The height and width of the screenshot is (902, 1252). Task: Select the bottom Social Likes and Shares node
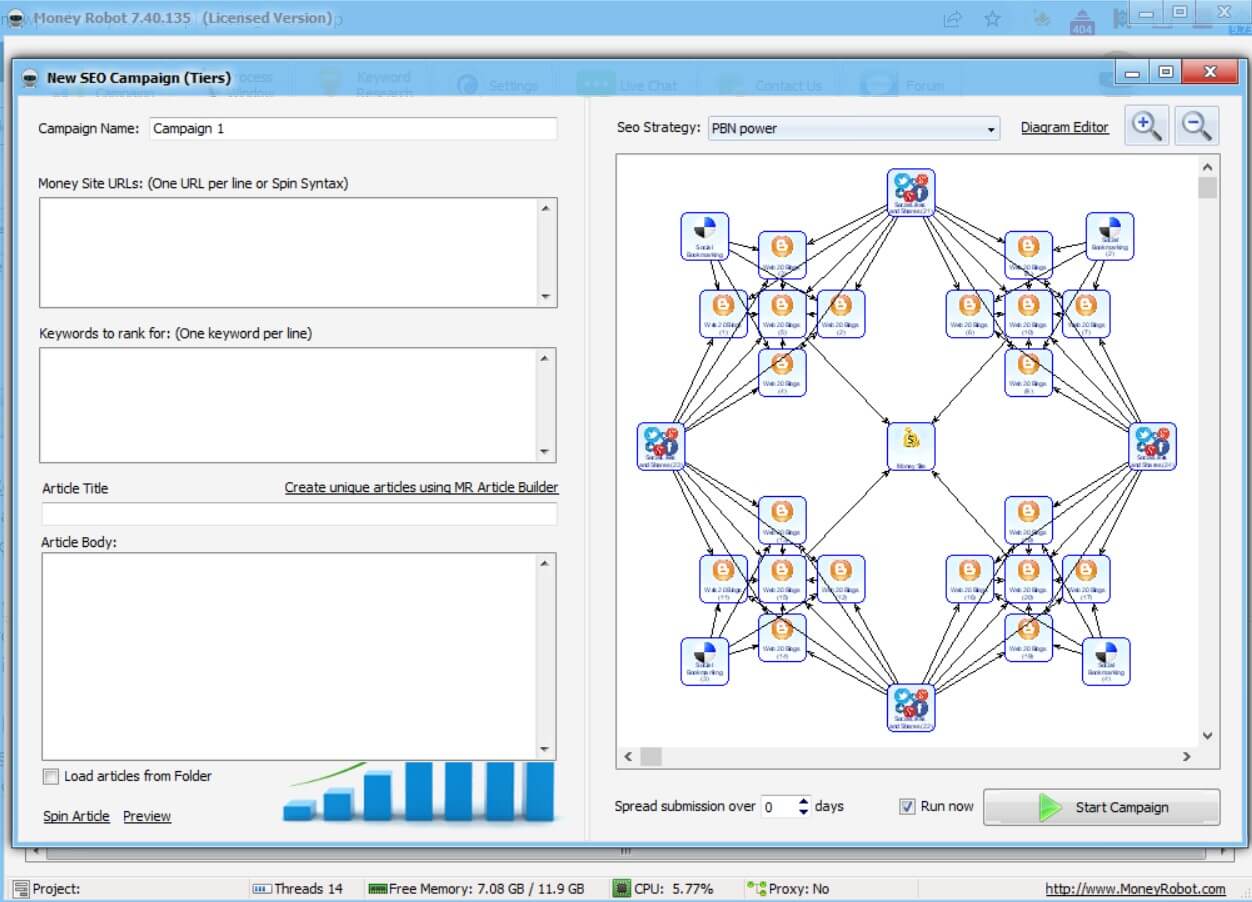[x=911, y=708]
